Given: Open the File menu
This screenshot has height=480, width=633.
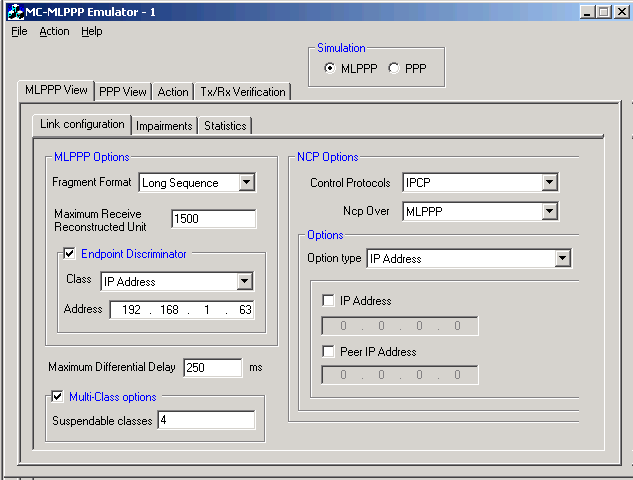Looking at the screenshot, I should (x=19, y=31).
